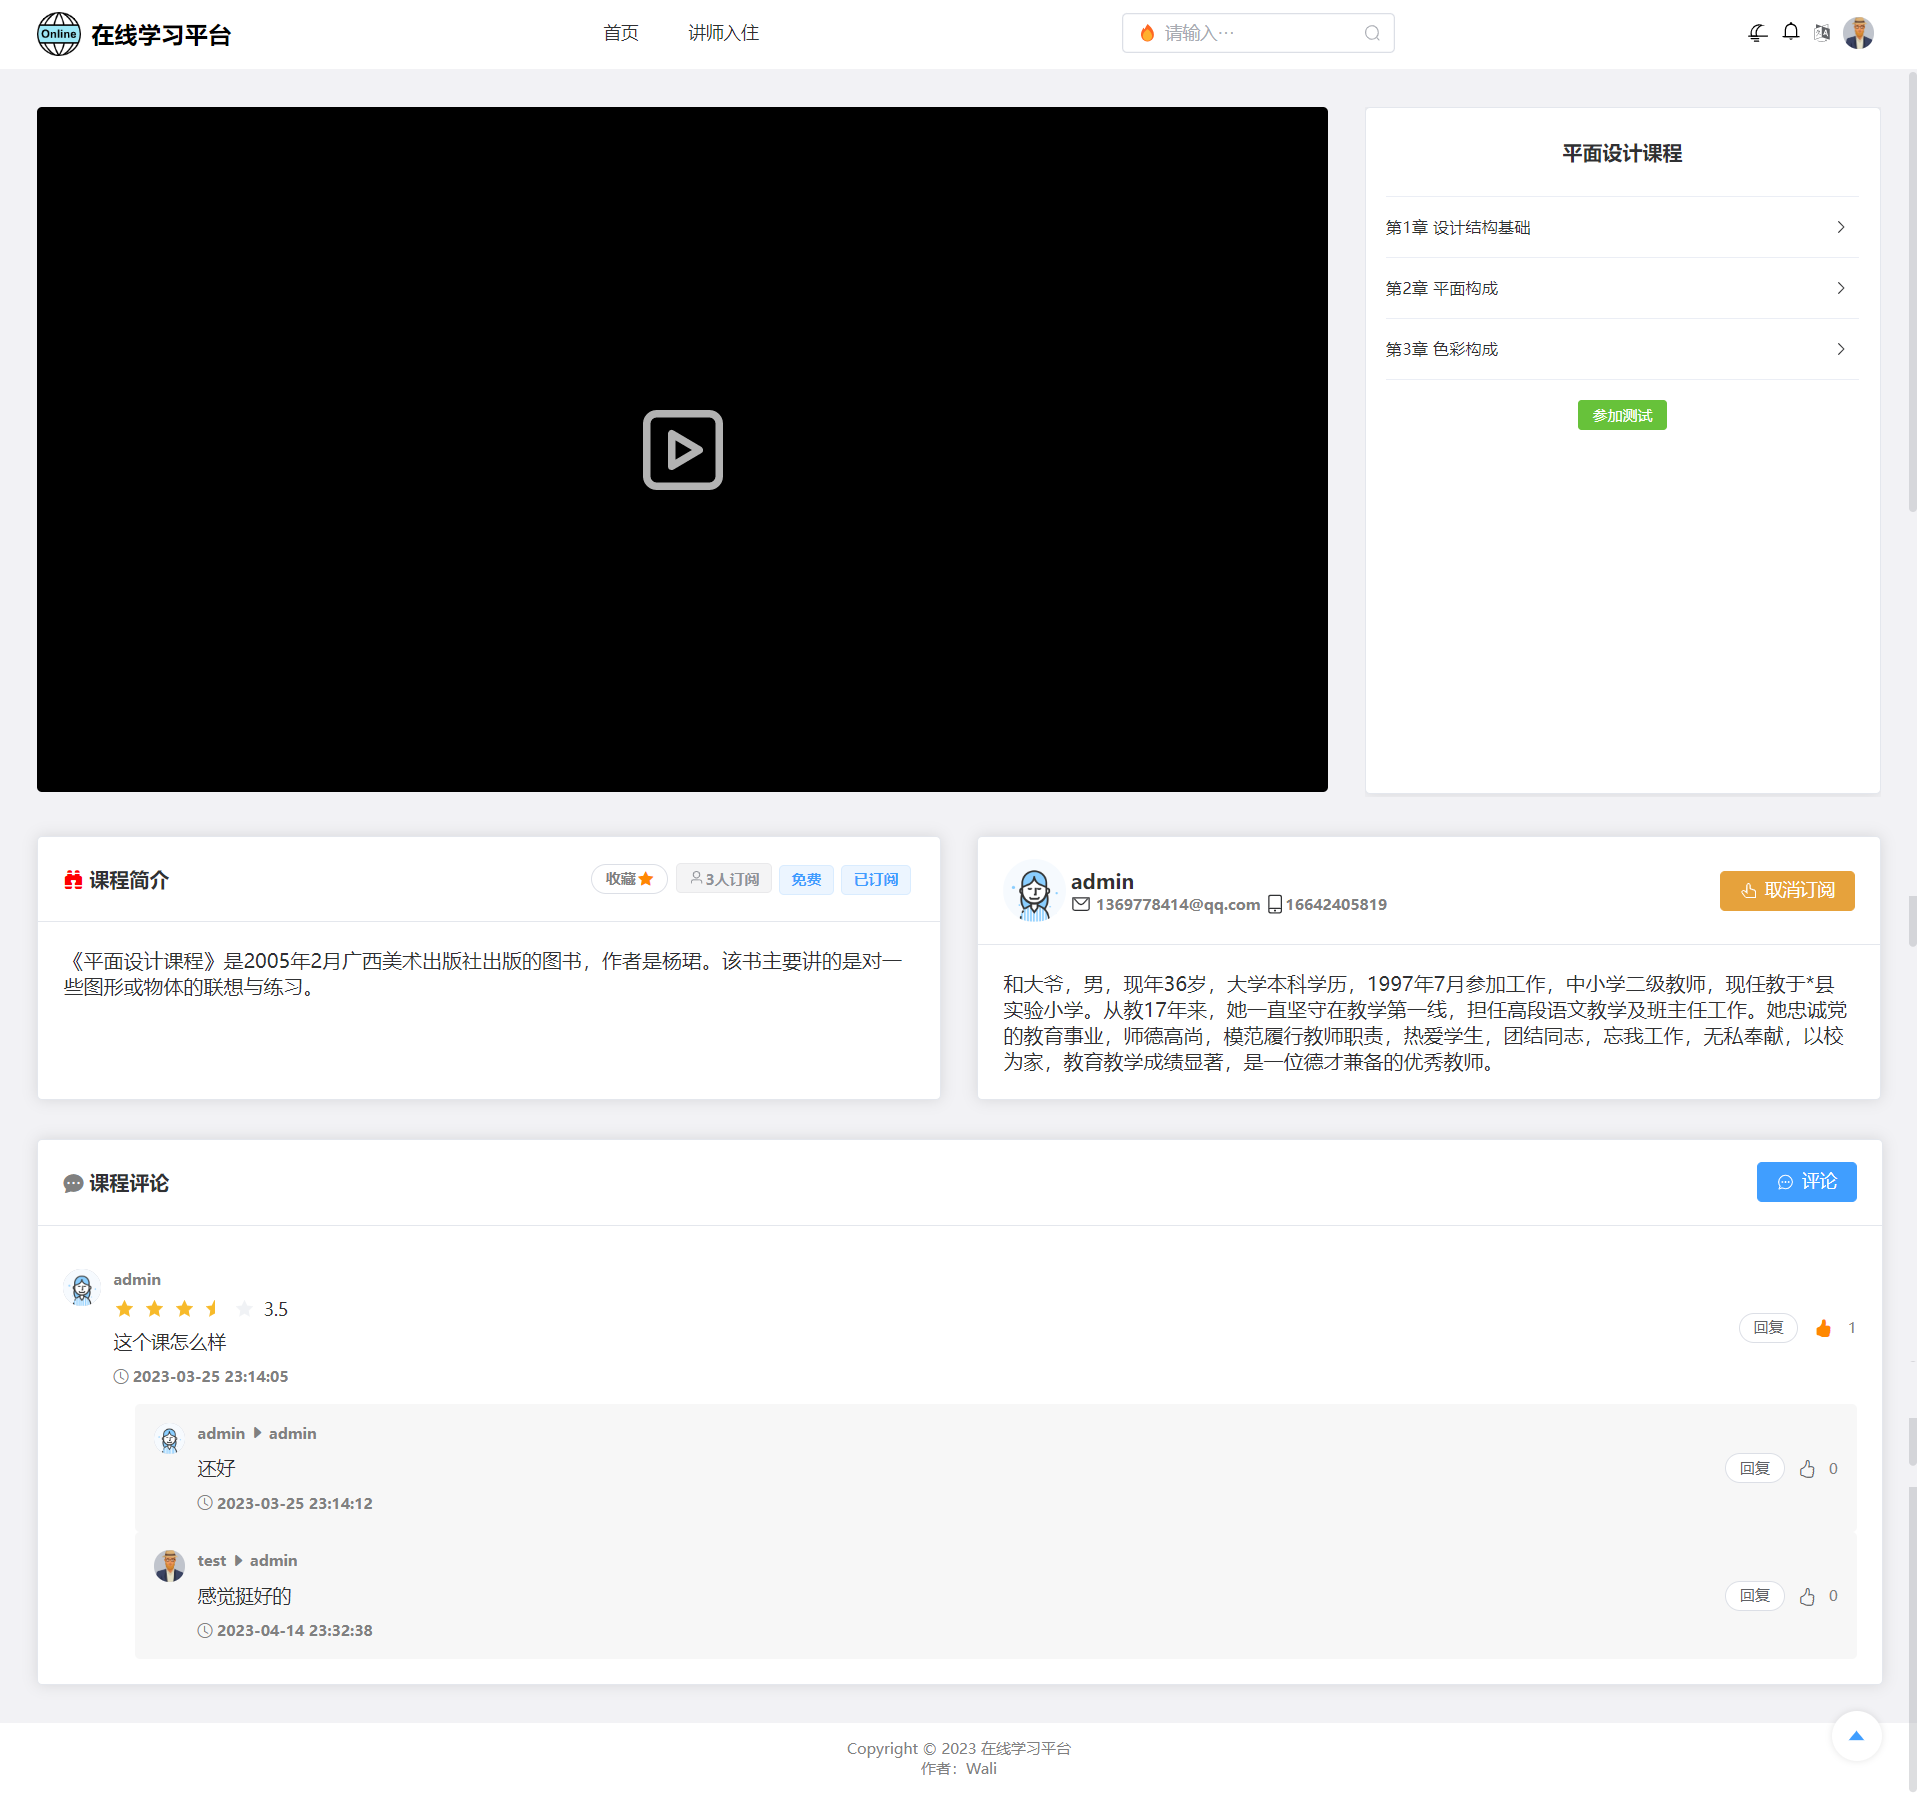The height and width of the screenshot is (1797, 1917).
Task: Reply to the 还好 comment
Action: (x=1754, y=1469)
